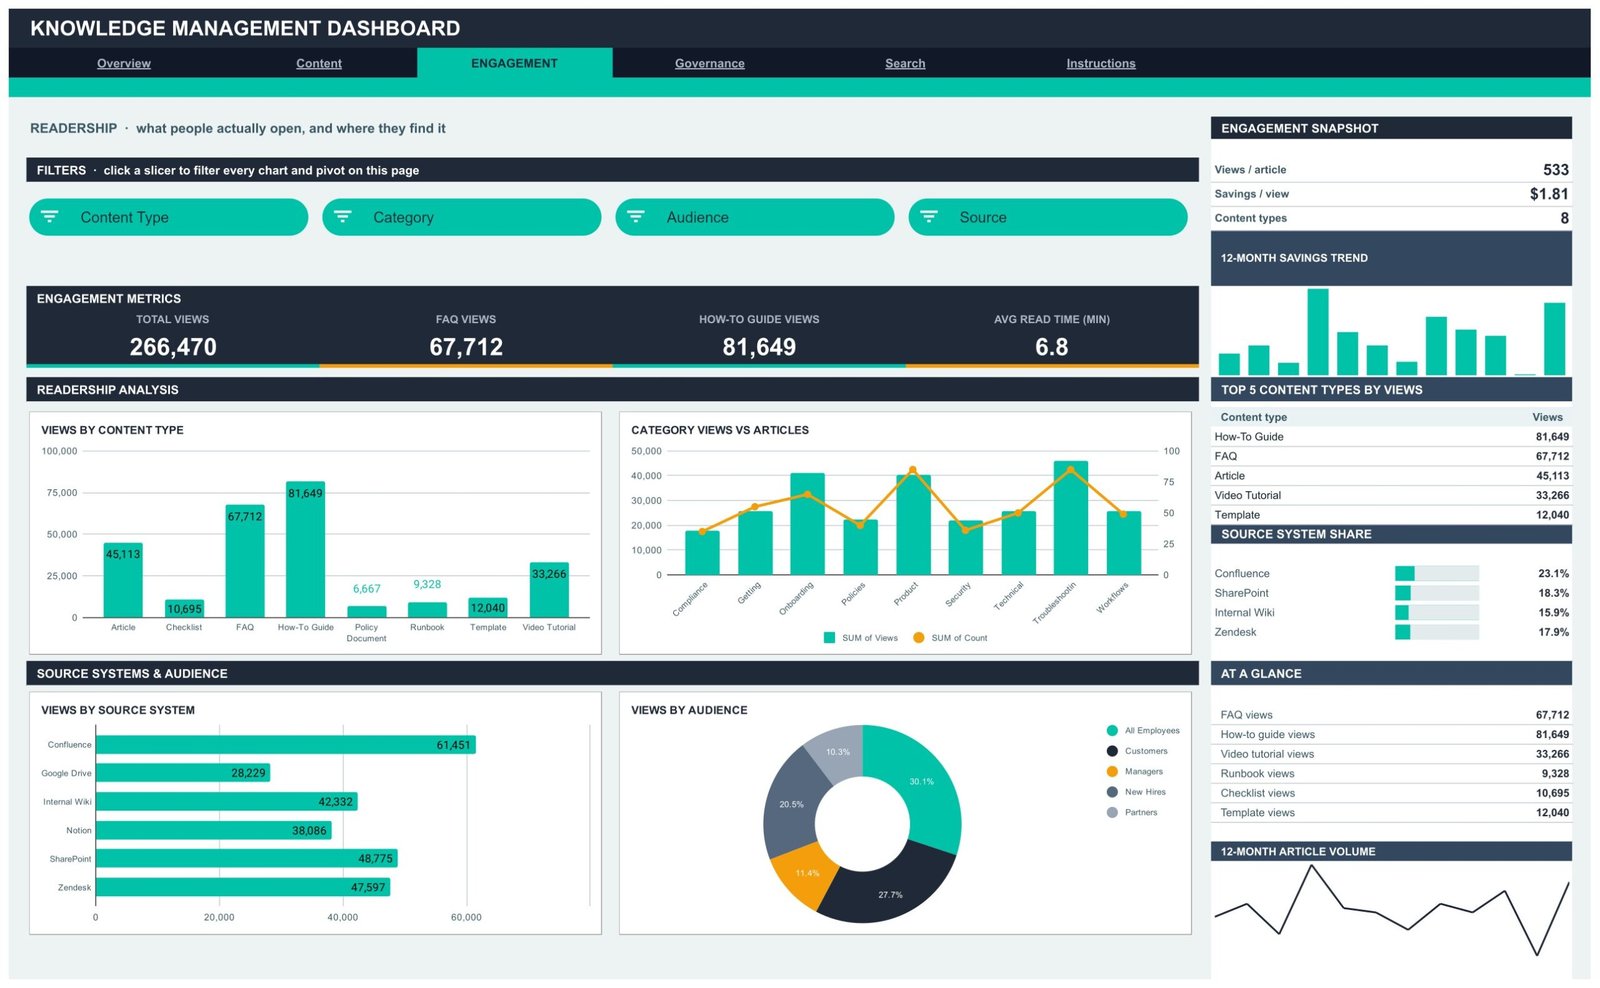Select the How-To Guide bar showing 81,649
Viewport: 1600px width, 988px height.
(305, 549)
